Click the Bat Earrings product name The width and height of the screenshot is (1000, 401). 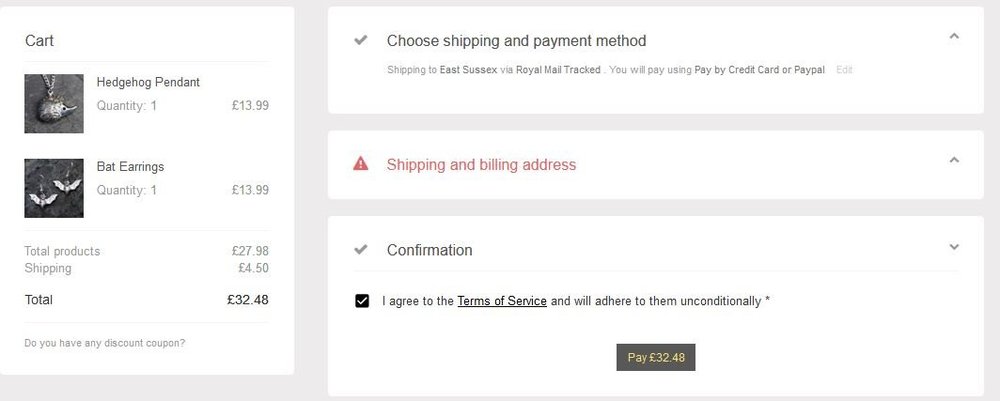[x=130, y=166]
